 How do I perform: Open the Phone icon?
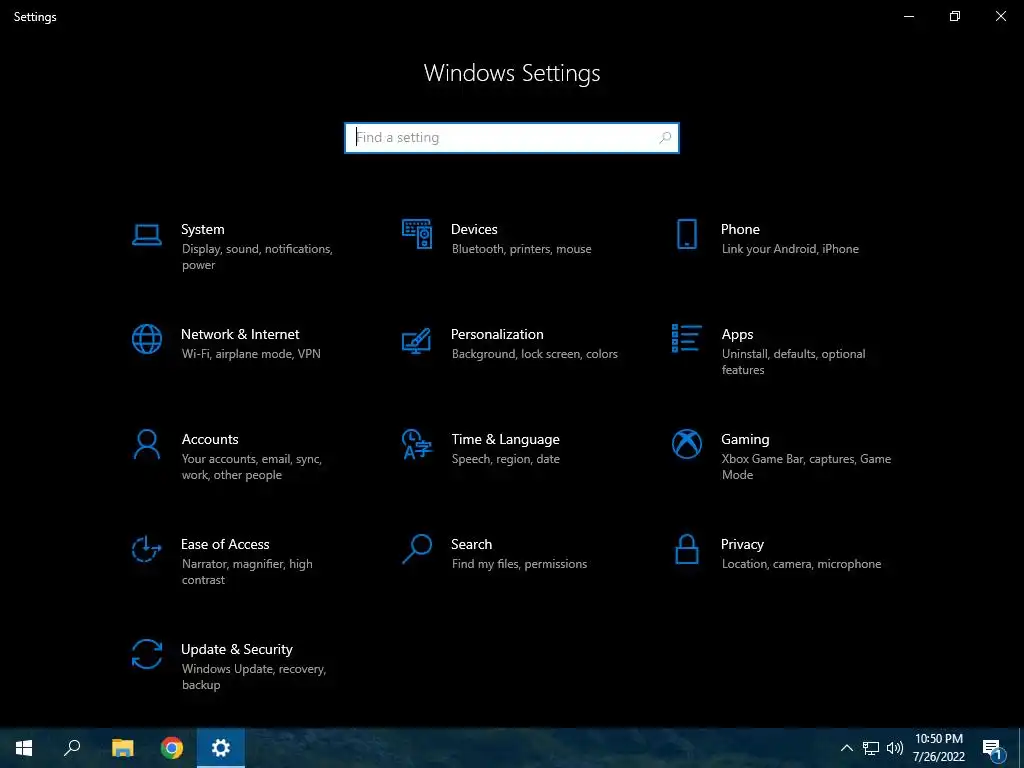[x=686, y=234]
